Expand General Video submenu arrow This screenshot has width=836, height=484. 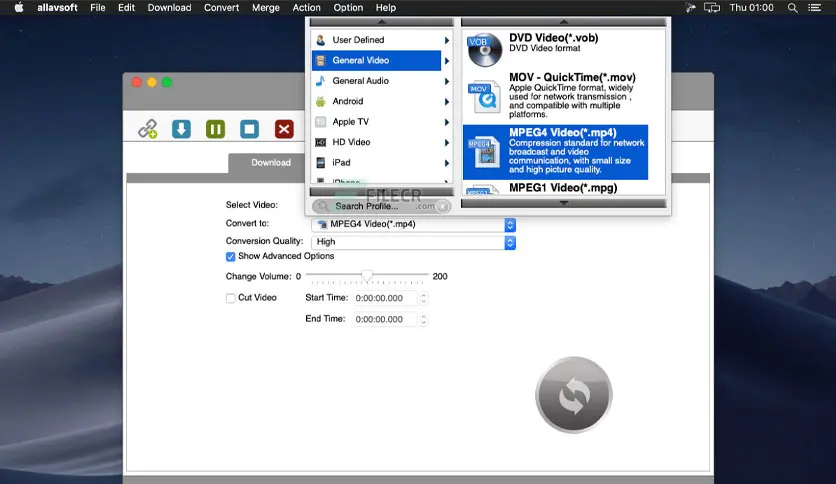tap(447, 61)
